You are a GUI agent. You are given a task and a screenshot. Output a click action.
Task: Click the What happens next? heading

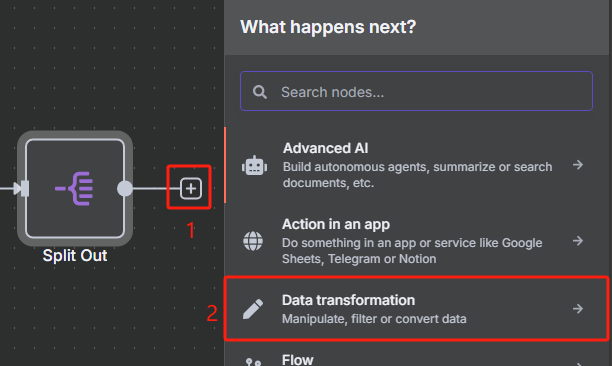328,27
